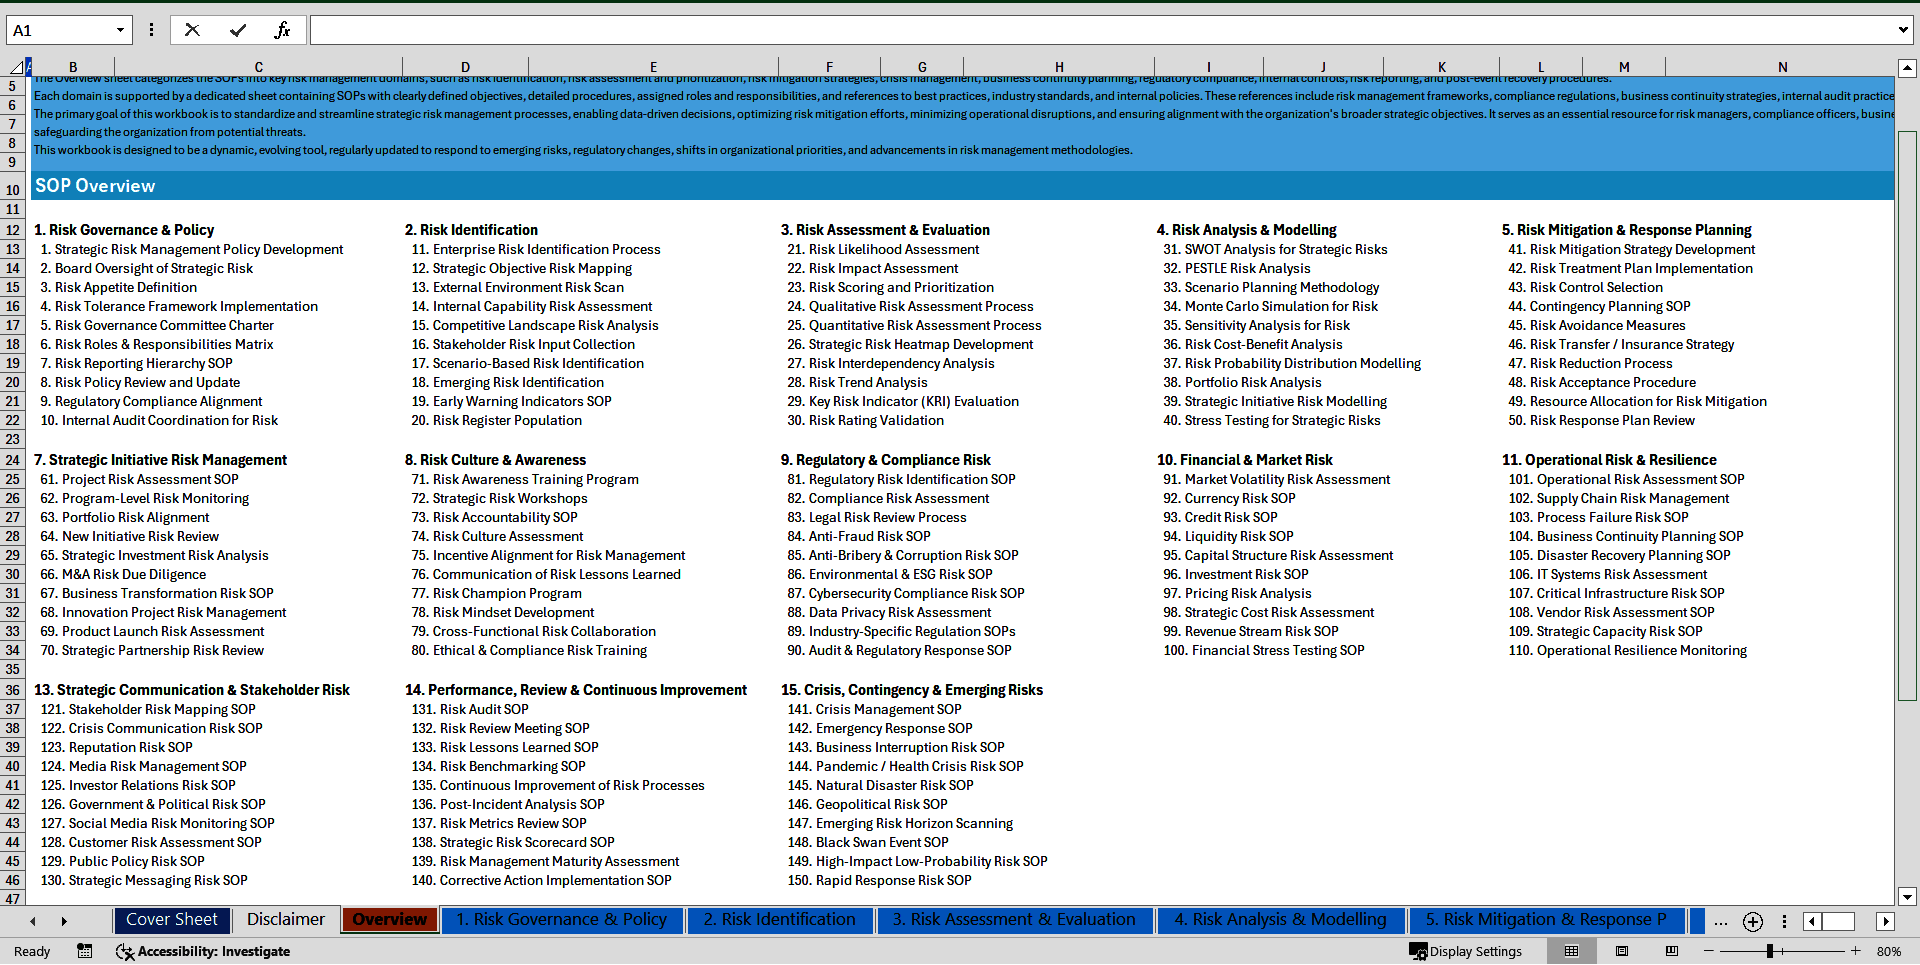This screenshot has height=965, width=1920.
Task: Show more sheet tabs via ellipsis
Action: (1720, 921)
